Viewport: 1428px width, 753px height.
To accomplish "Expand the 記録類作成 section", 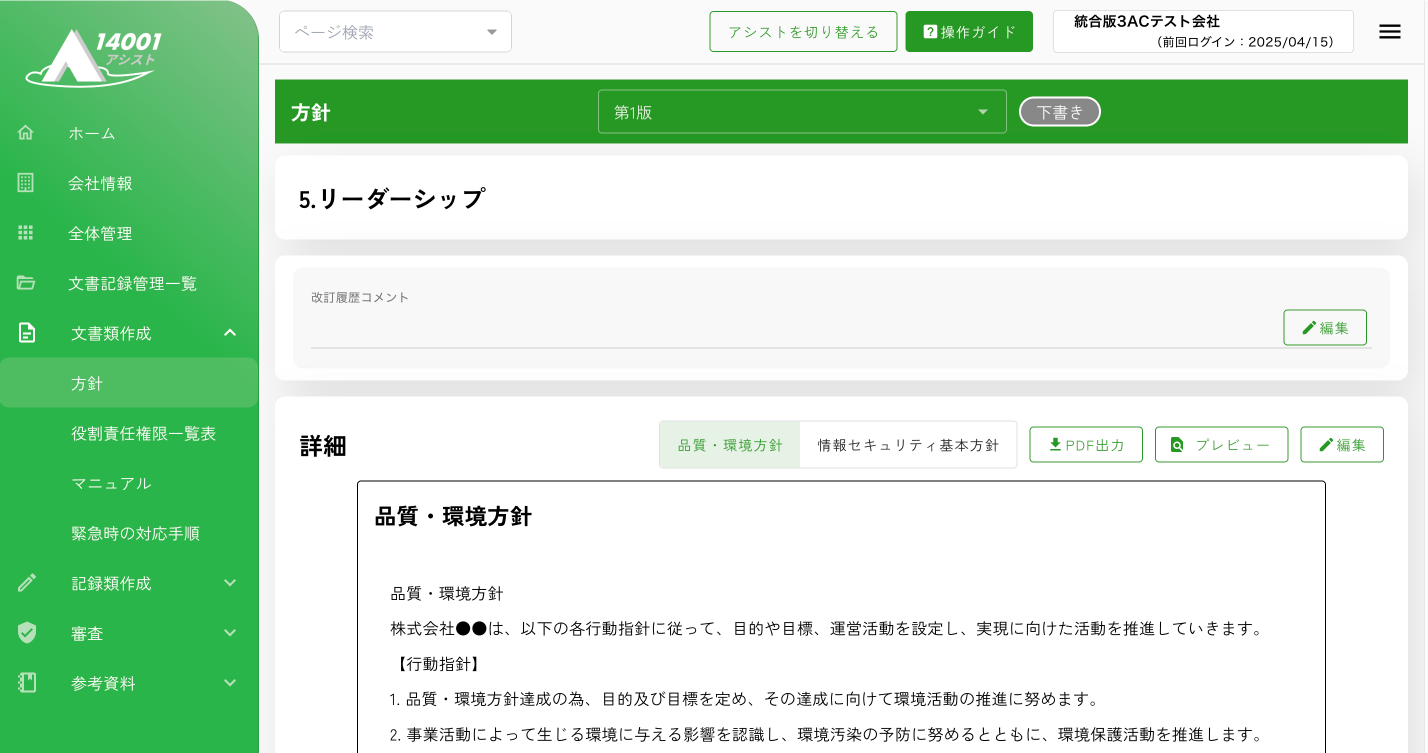I will (x=230, y=583).
